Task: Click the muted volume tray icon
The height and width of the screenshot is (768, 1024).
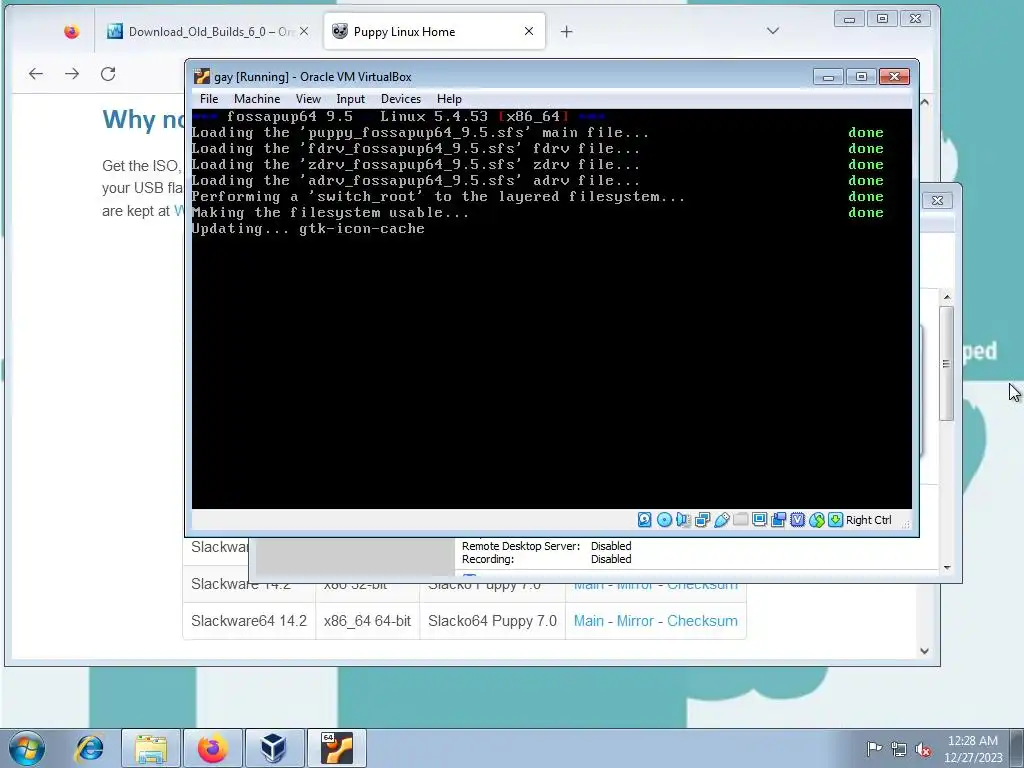Action: pyautogui.click(x=923, y=749)
